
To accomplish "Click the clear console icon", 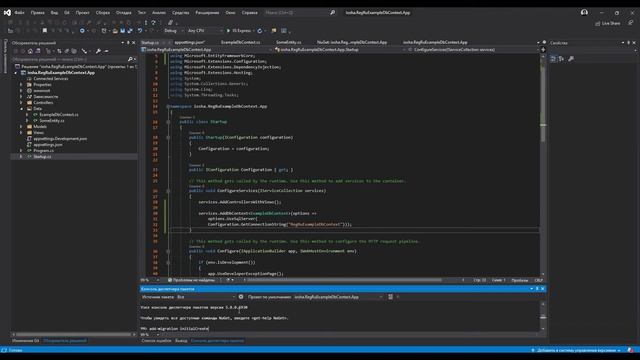I will click(x=391, y=297).
